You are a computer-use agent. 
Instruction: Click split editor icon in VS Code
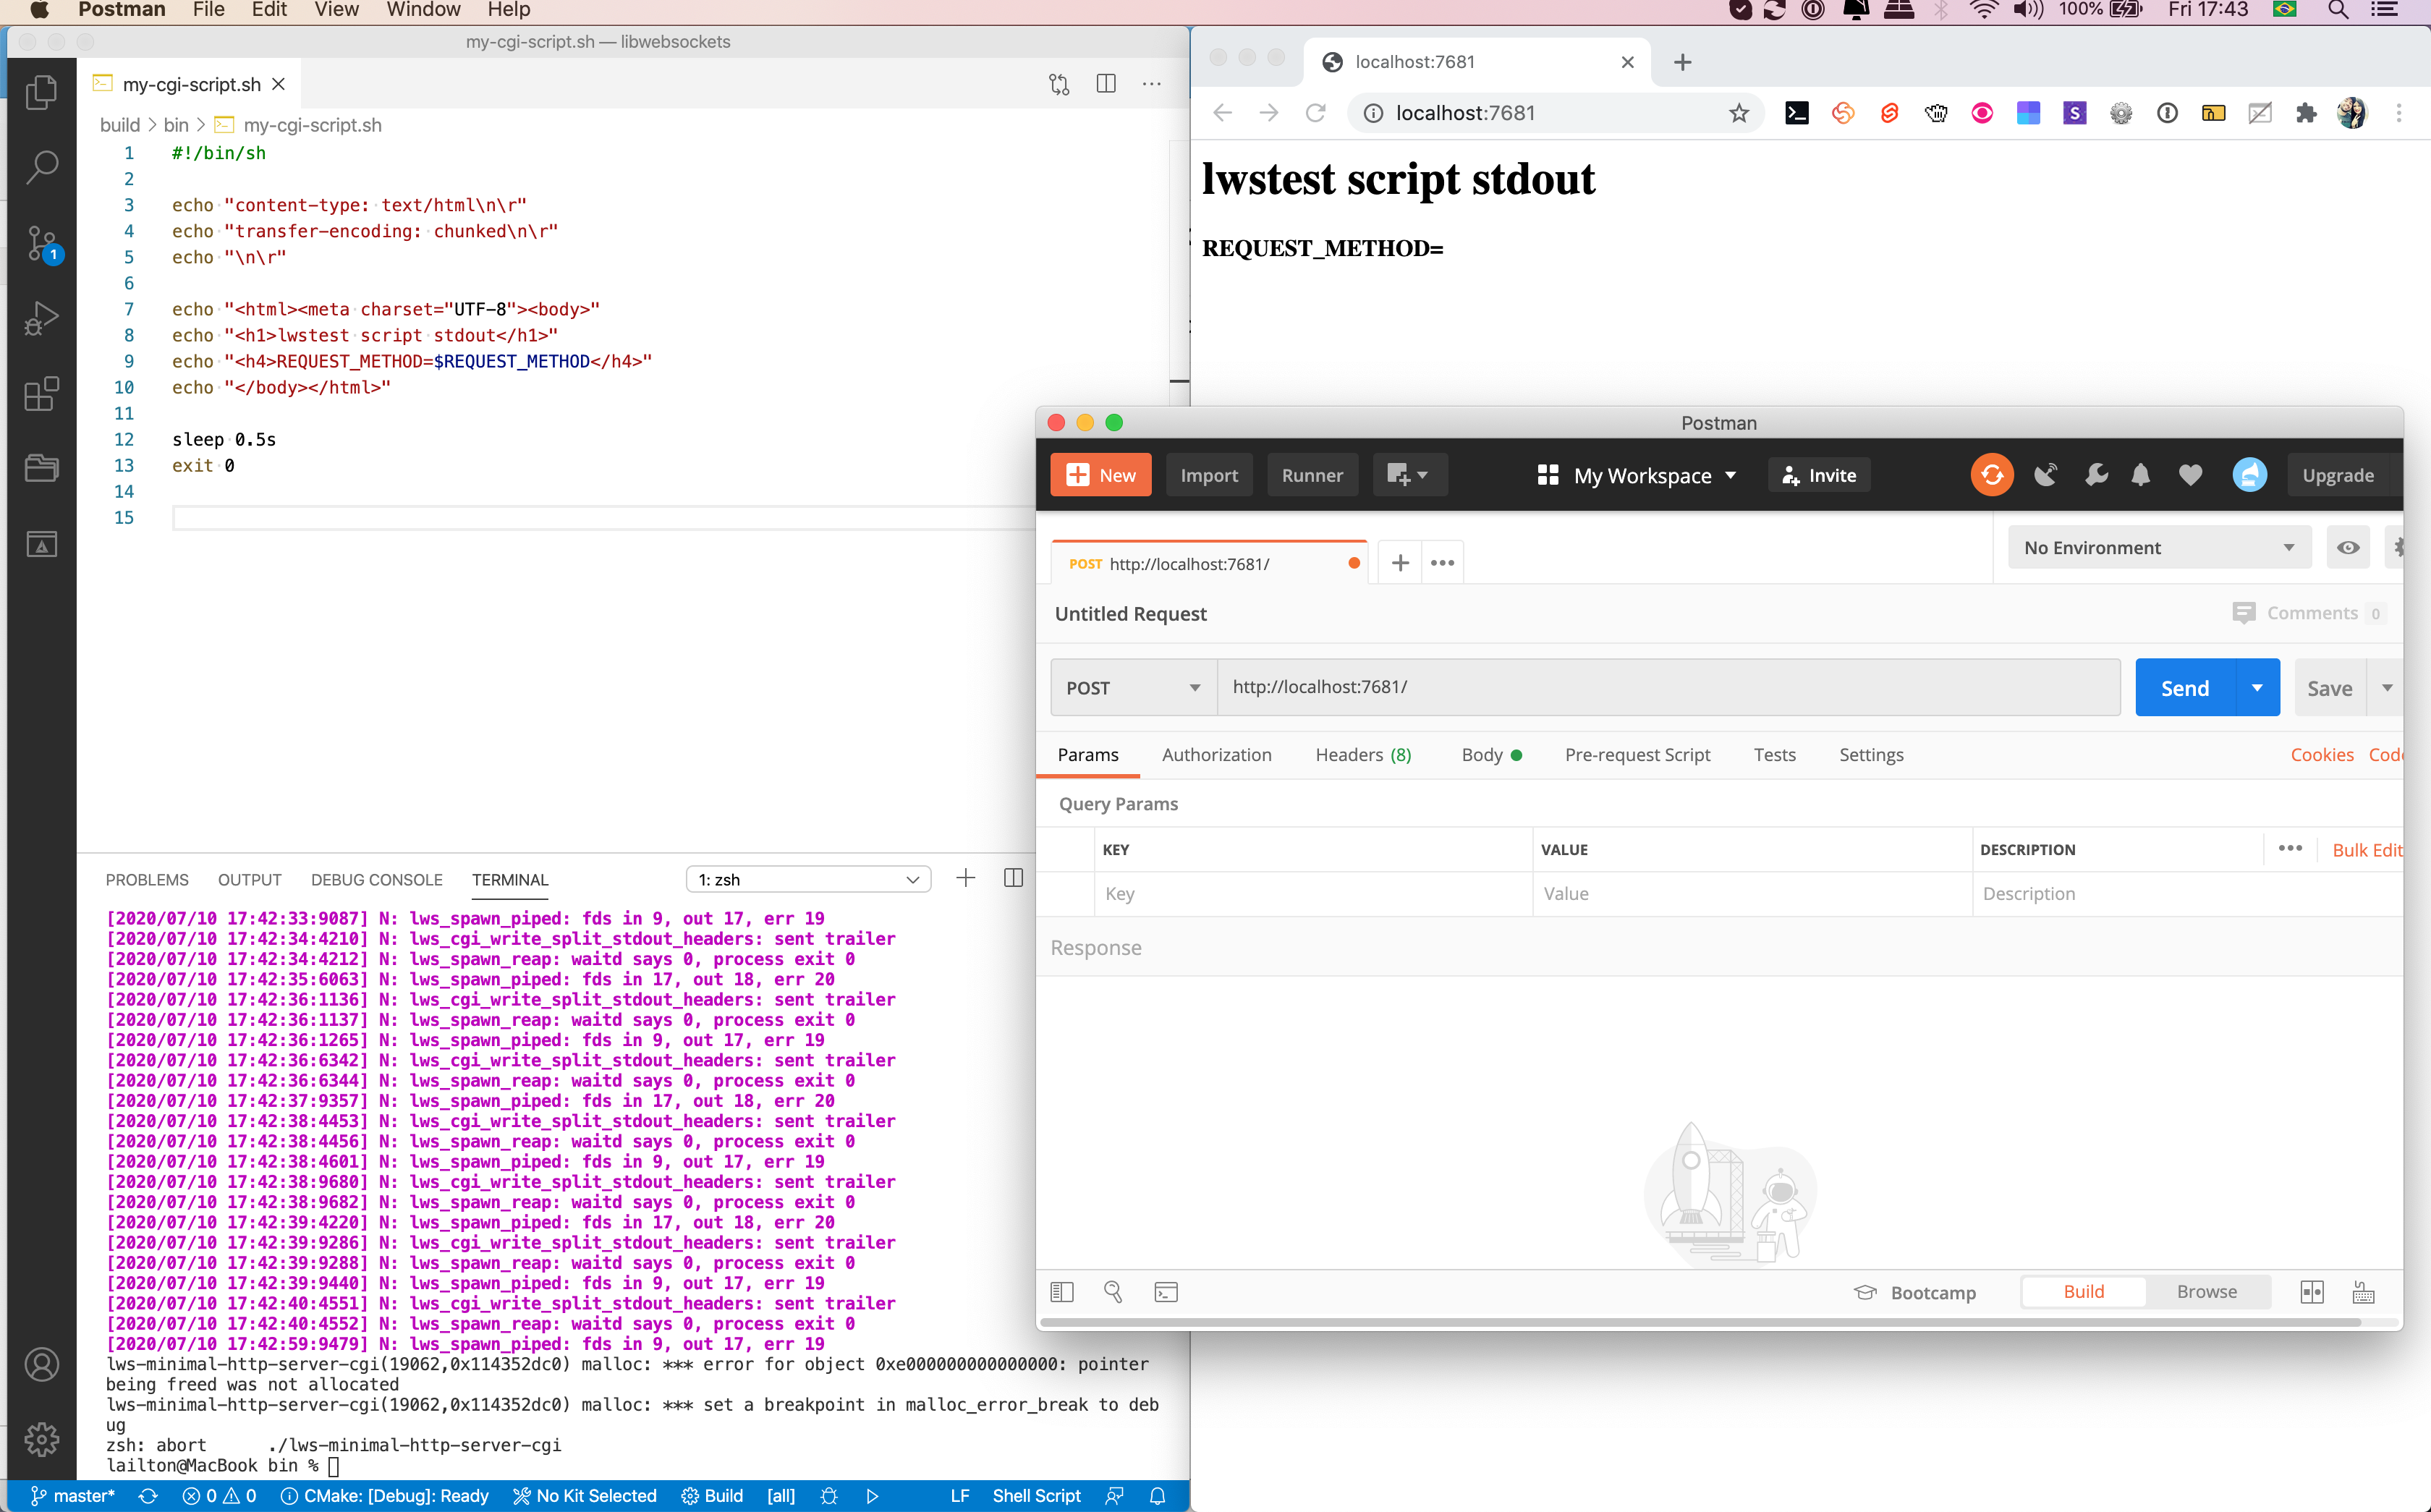pyautogui.click(x=1106, y=84)
